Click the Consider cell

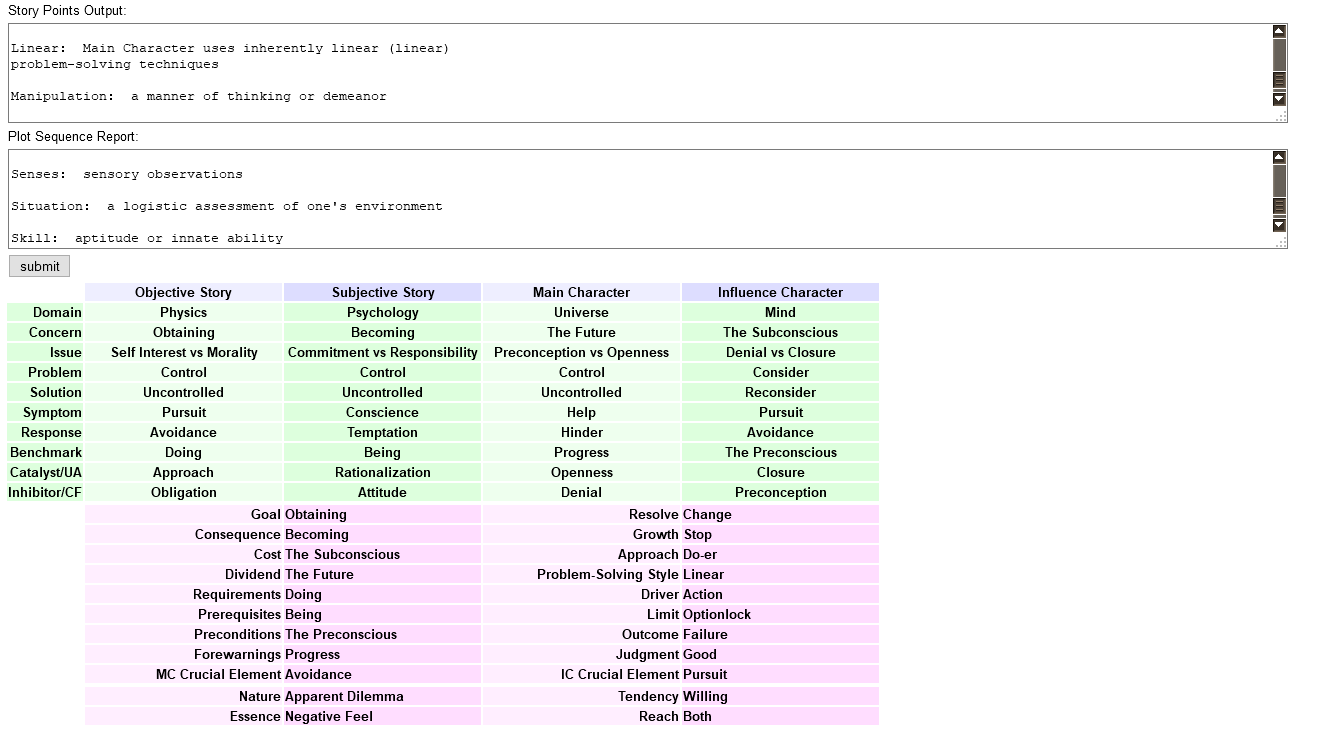(x=780, y=372)
